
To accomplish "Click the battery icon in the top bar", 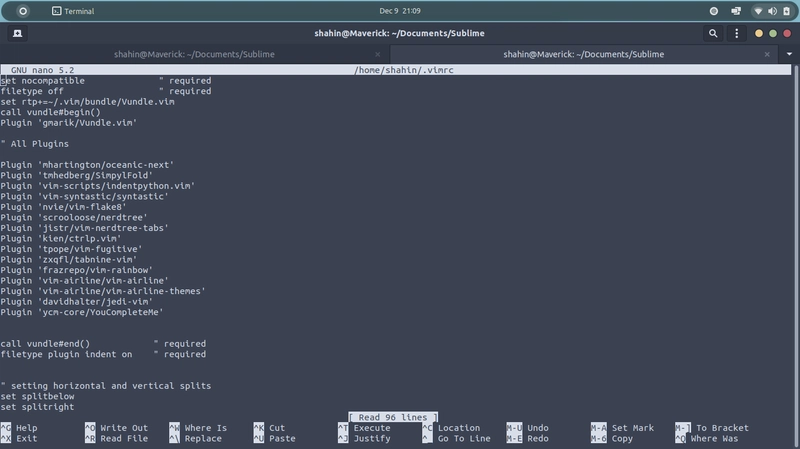I will click(784, 11).
